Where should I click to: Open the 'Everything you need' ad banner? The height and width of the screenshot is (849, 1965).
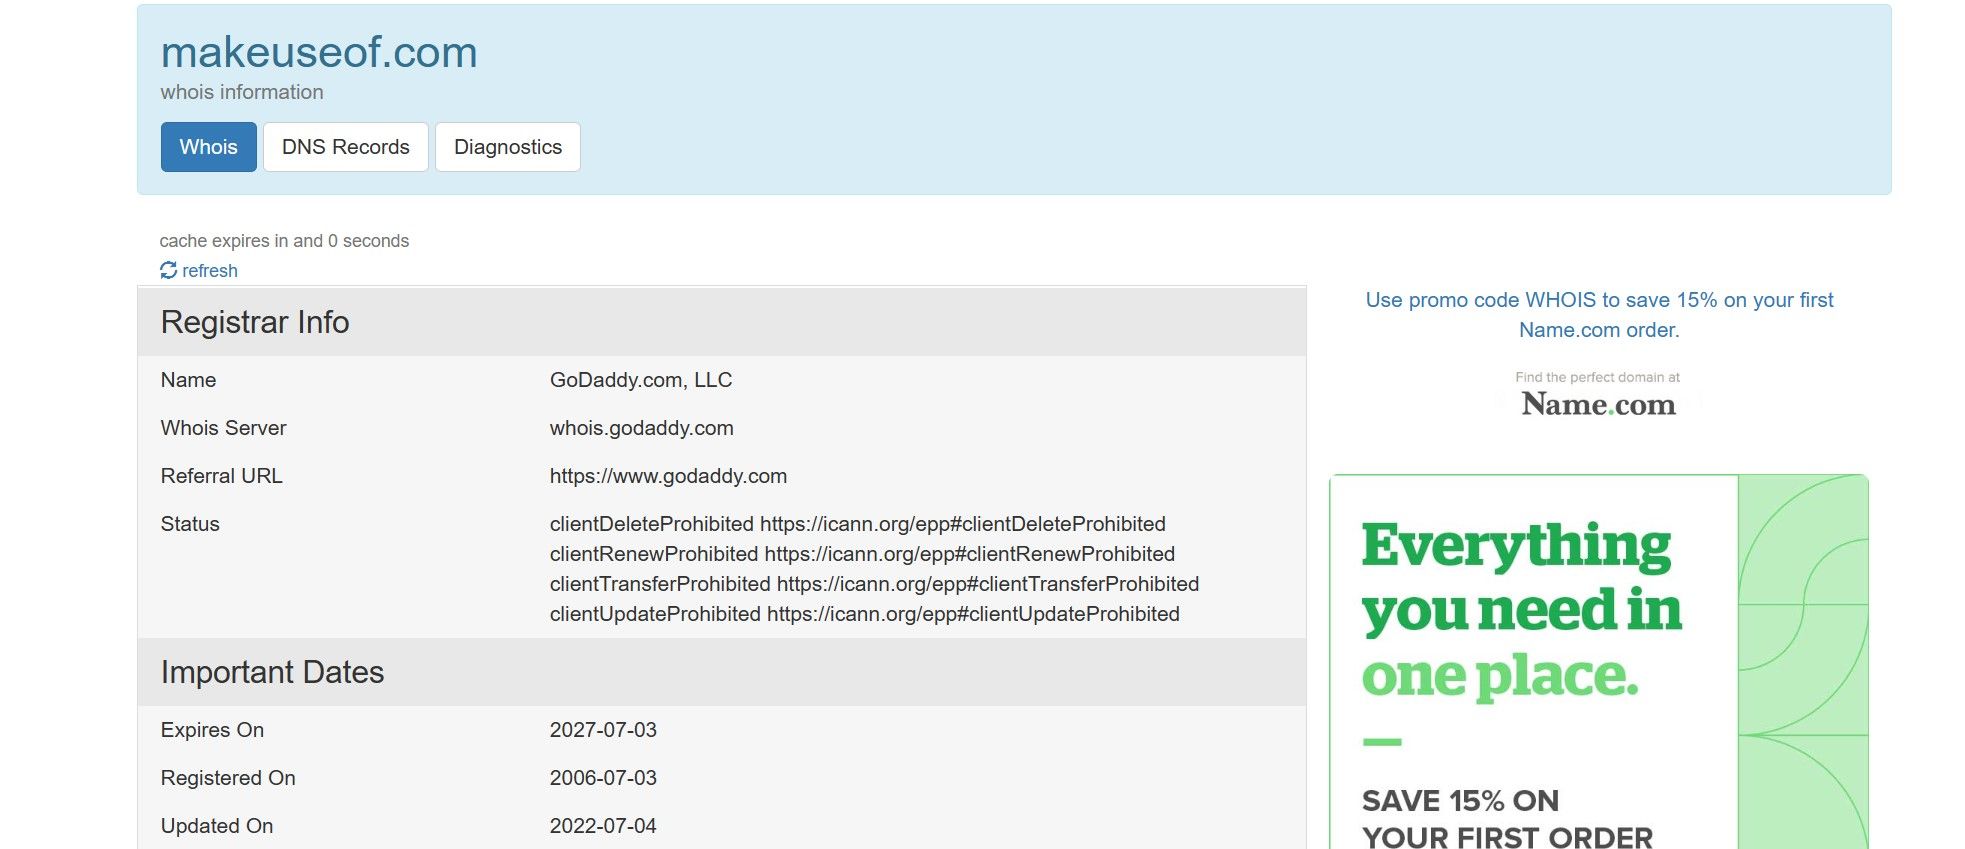pyautogui.click(x=1599, y=662)
